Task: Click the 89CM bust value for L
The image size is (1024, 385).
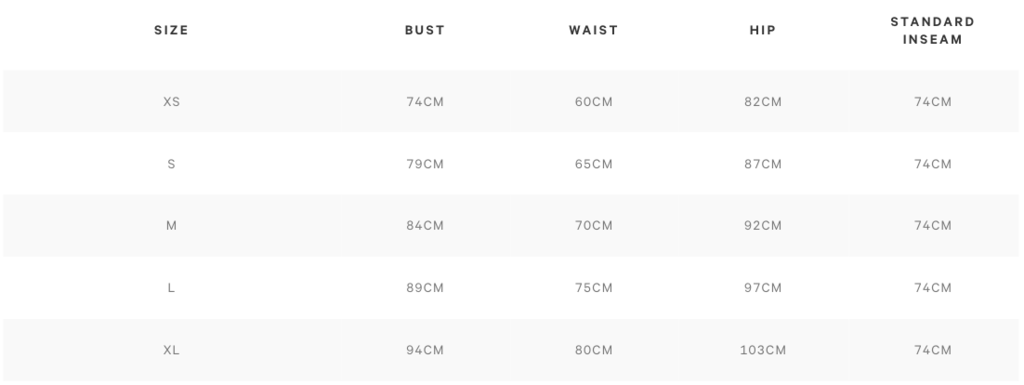Action: click(x=424, y=288)
